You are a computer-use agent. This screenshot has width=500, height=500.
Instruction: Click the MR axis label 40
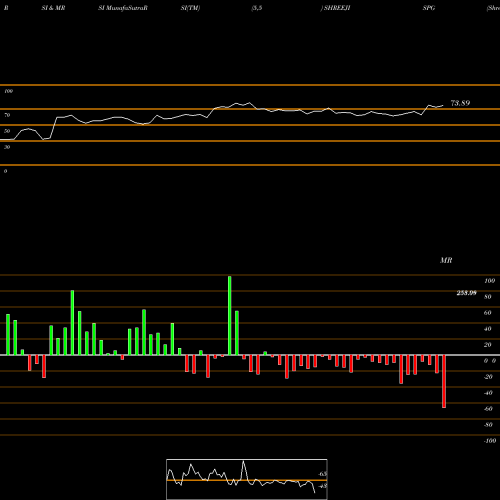point(488,329)
